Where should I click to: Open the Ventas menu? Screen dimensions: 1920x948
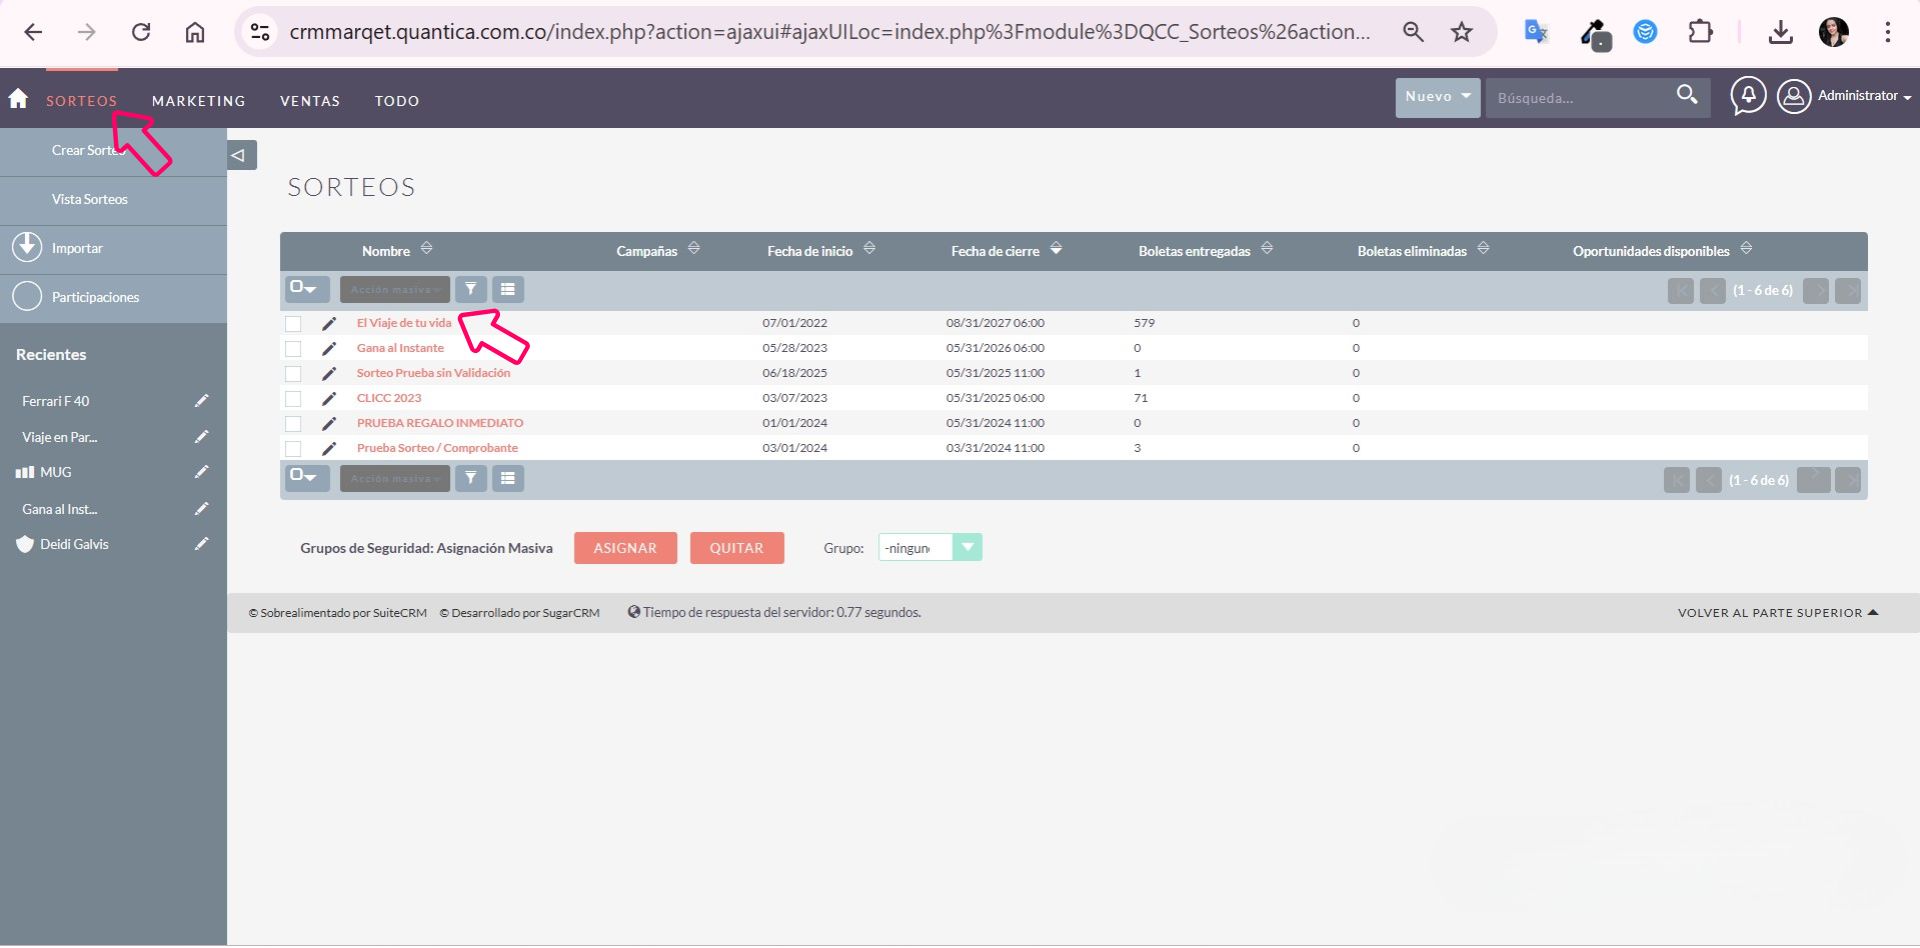click(x=310, y=101)
